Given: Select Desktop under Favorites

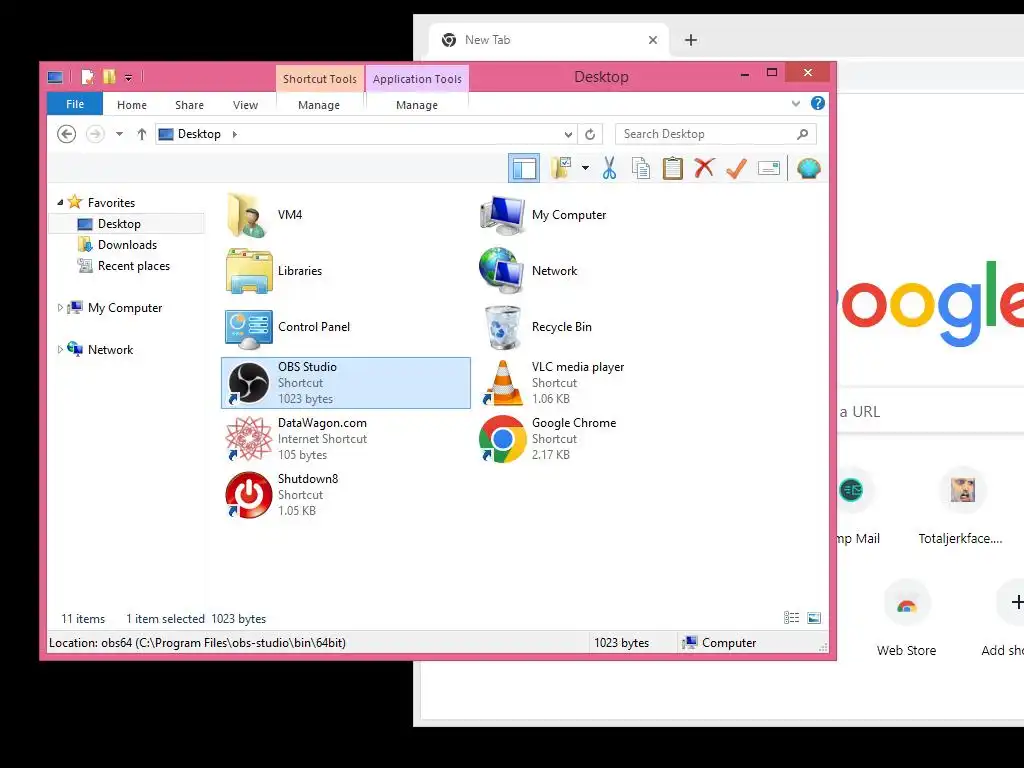Looking at the screenshot, I should click(127, 224).
